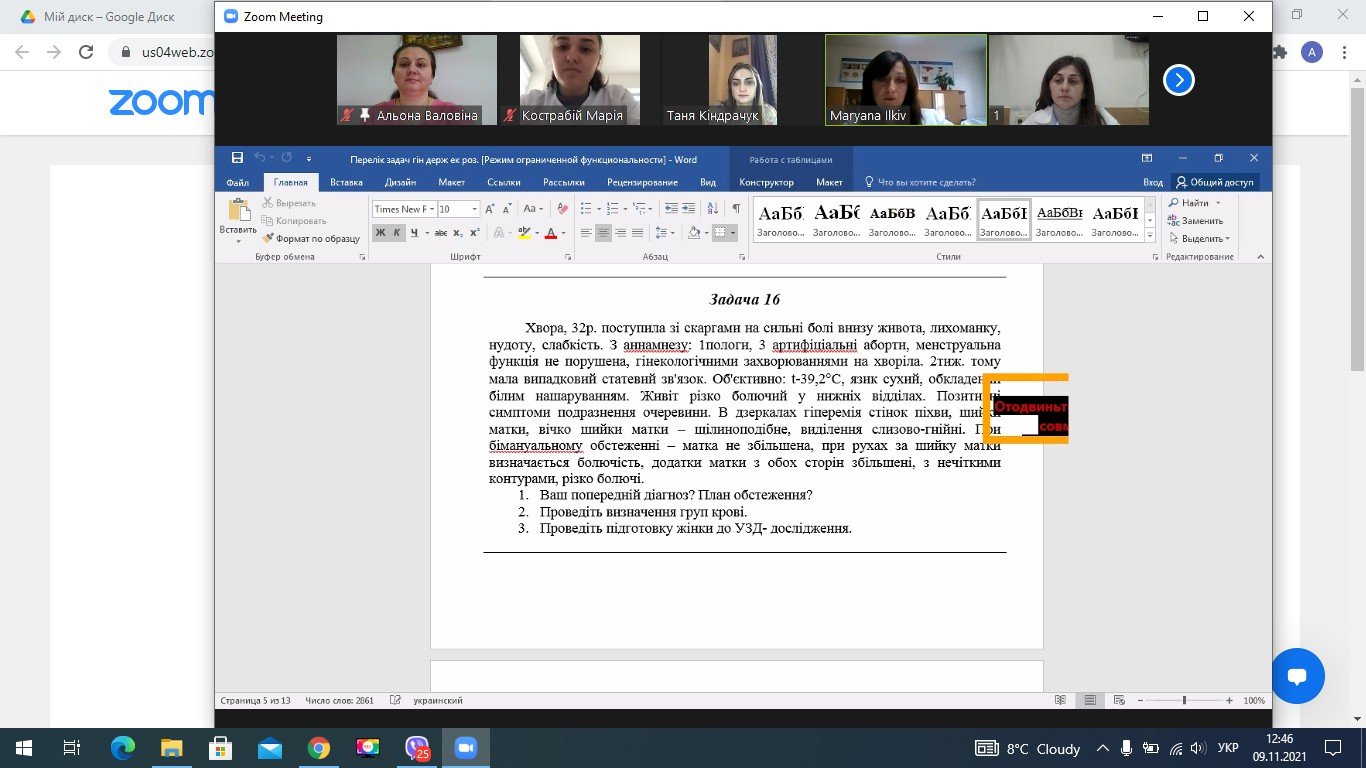This screenshot has width=1366, height=768.
Task: Switch to the Вставка ribbon tab
Action: coord(346,182)
